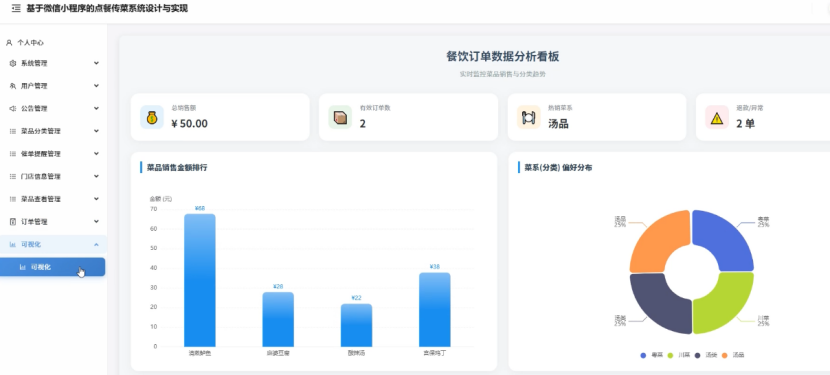The image size is (830, 375).
Task: Click the 系统管理 gear icon
Action: (x=13, y=64)
